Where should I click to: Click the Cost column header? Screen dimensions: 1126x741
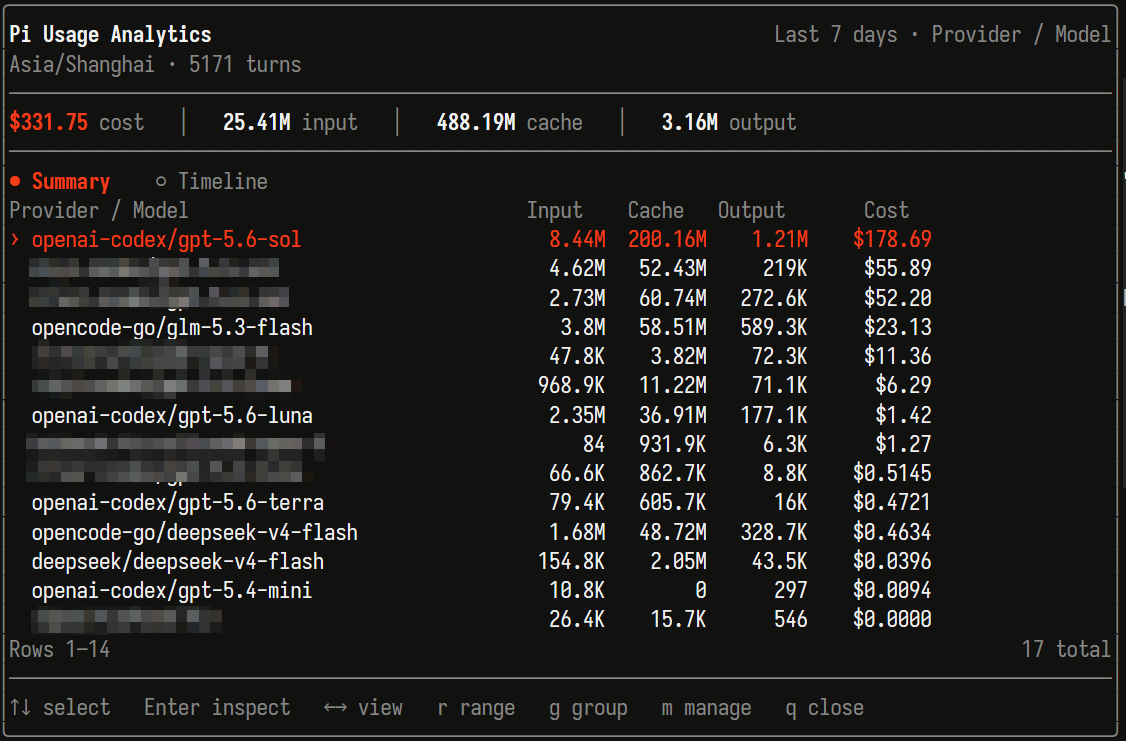pyautogui.click(x=886, y=210)
